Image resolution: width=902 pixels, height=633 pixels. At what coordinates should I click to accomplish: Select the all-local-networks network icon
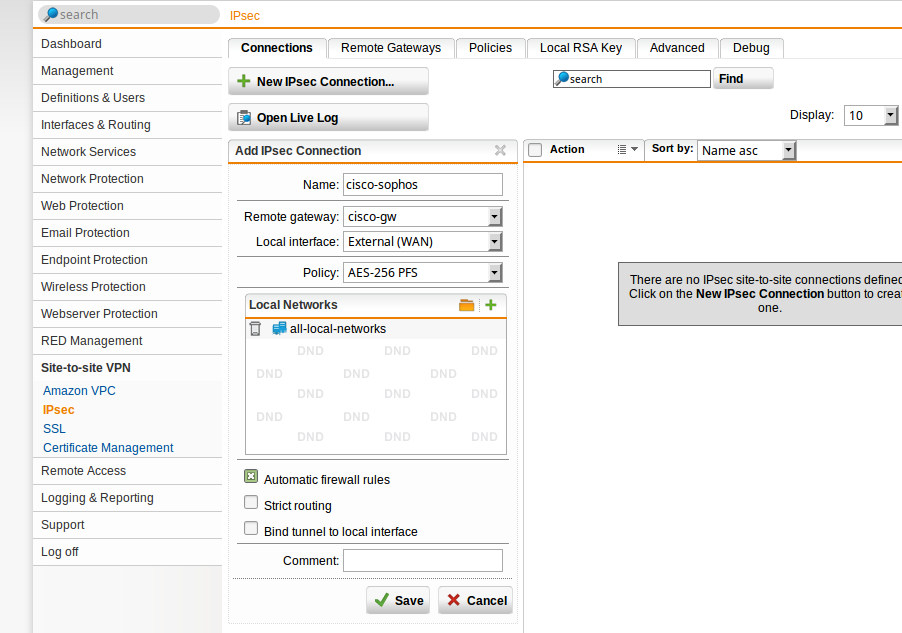(x=278, y=328)
